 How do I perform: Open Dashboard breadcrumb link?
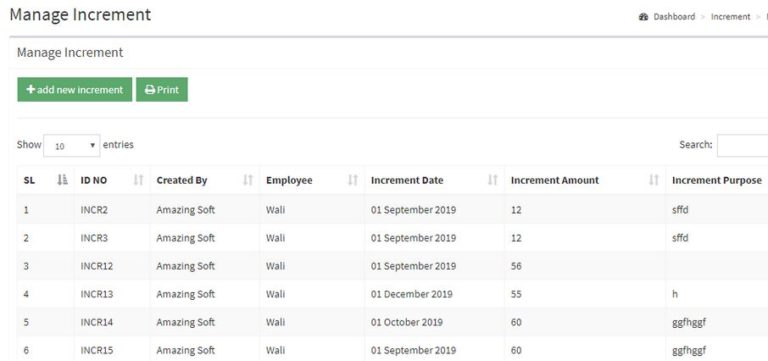pos(674,17)
